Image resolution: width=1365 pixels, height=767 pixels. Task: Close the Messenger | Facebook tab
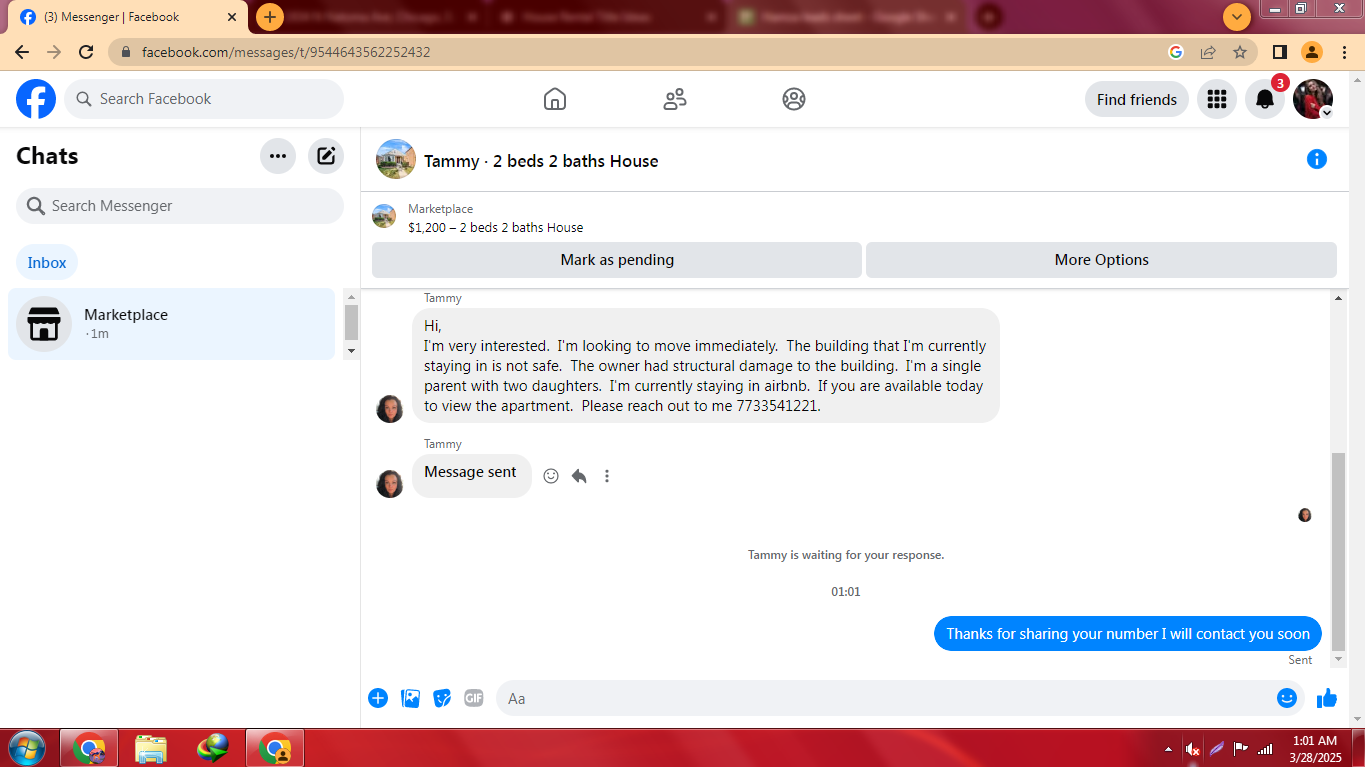click(232, 17)
